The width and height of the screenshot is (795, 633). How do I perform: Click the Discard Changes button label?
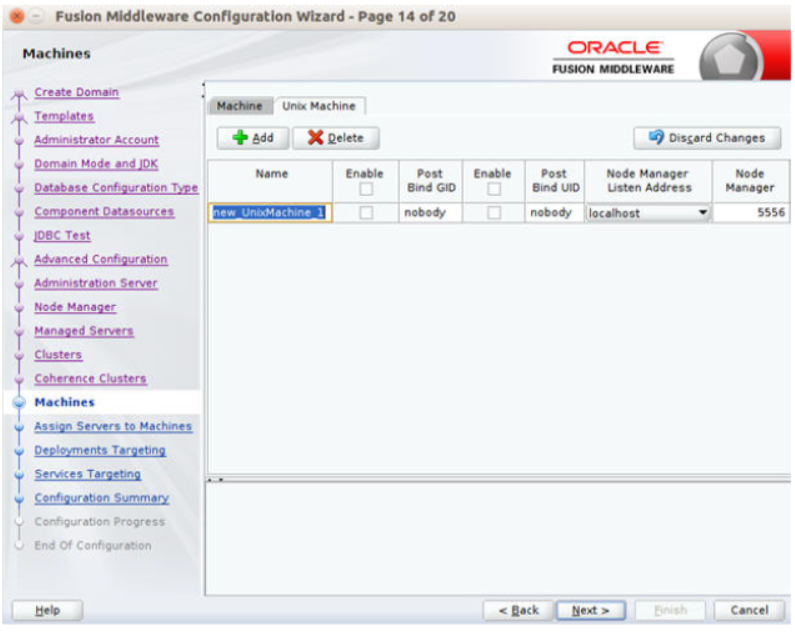click(x=716, y=138)
